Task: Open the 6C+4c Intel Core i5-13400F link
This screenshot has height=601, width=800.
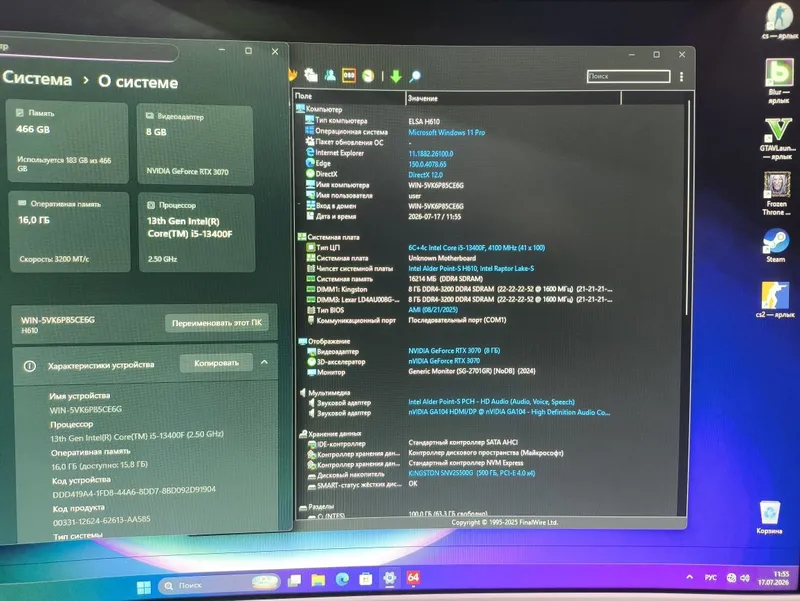Action: tap(477, 247)
